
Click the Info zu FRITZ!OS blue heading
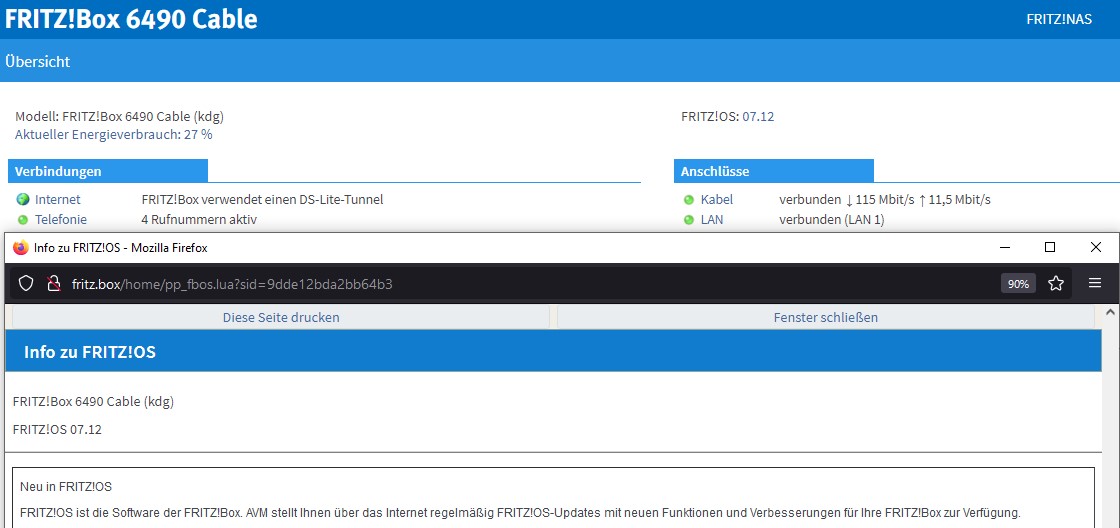tap(90, 352)
